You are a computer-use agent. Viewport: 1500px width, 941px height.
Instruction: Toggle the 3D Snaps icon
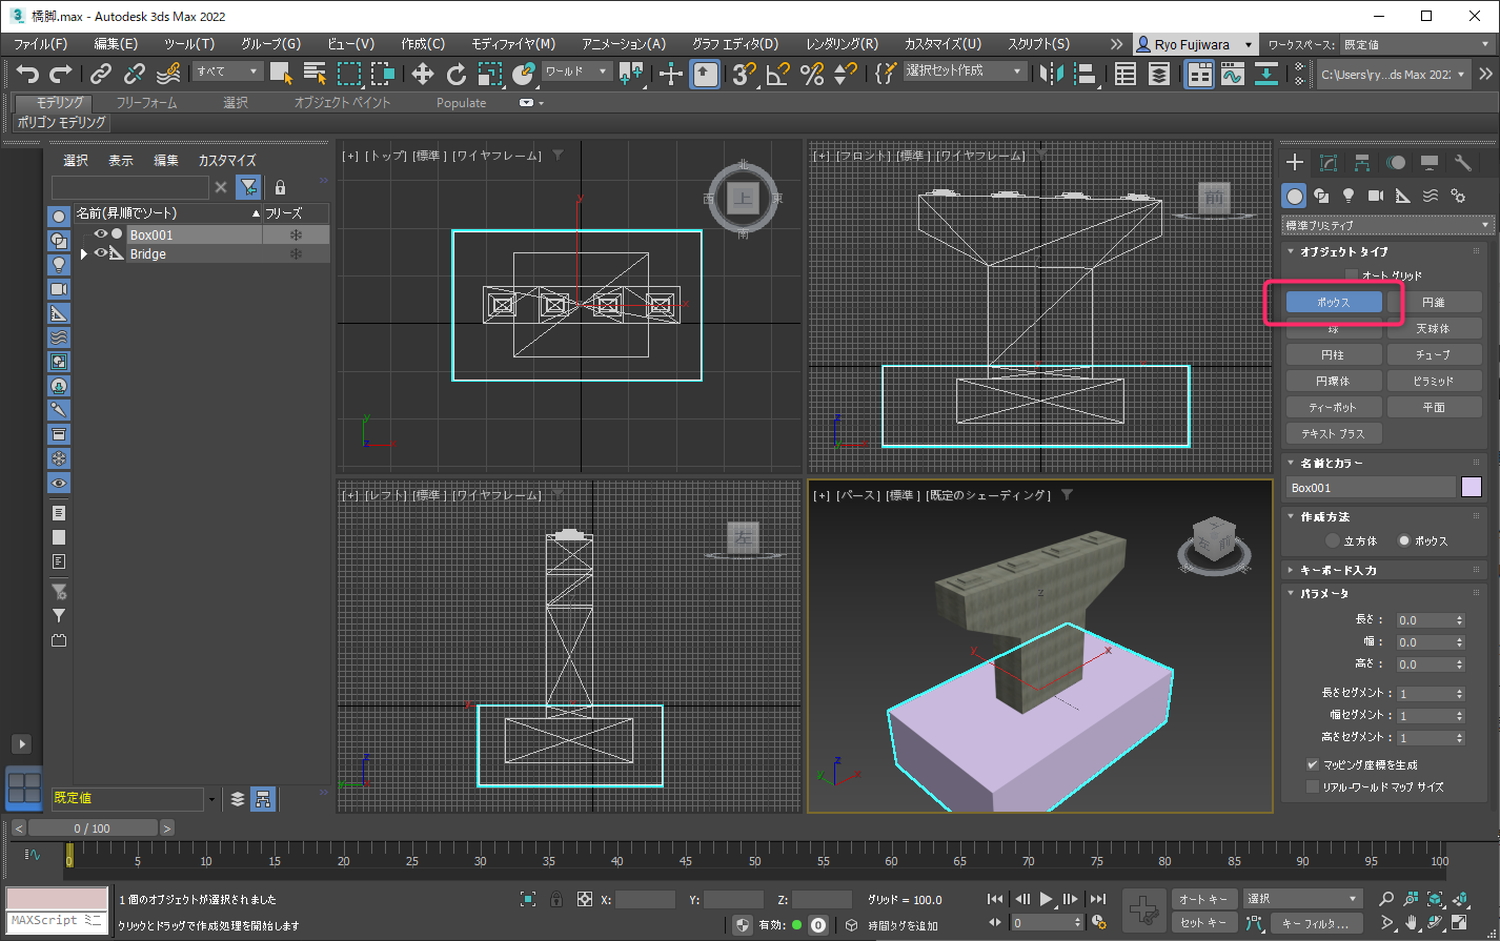743,73
